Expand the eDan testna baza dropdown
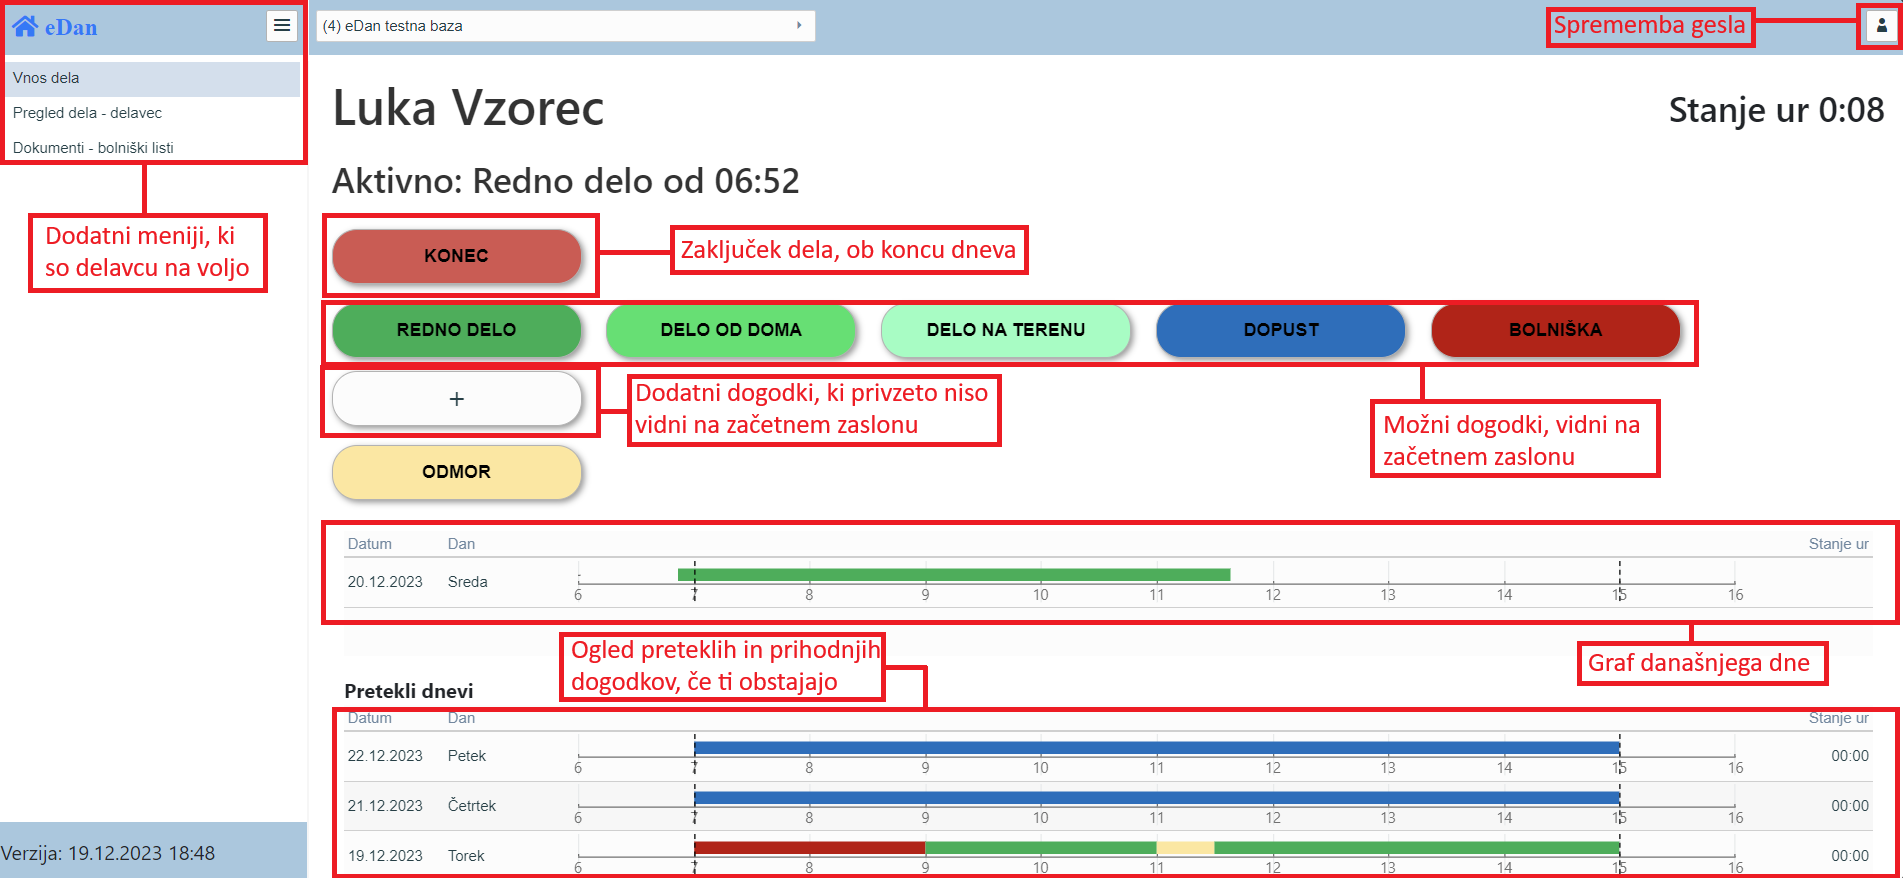Screen dimensions: 1903x878 [566, 26]
